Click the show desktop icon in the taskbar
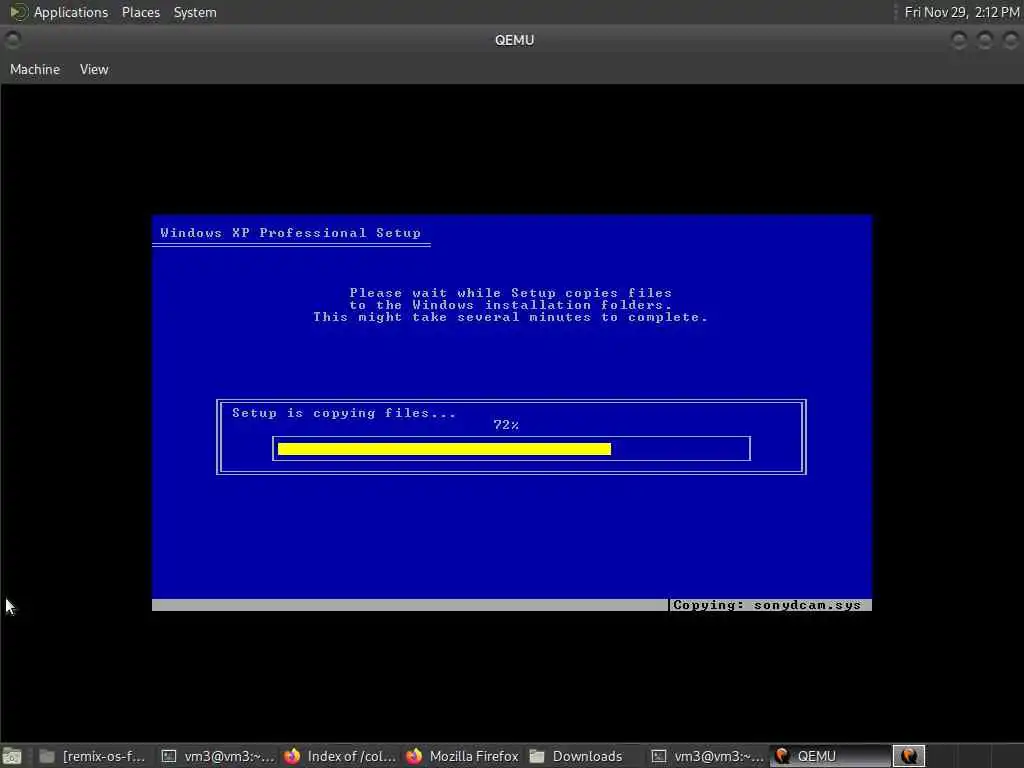This screenshot has width=1024, height=768. (x=12, y=756)
